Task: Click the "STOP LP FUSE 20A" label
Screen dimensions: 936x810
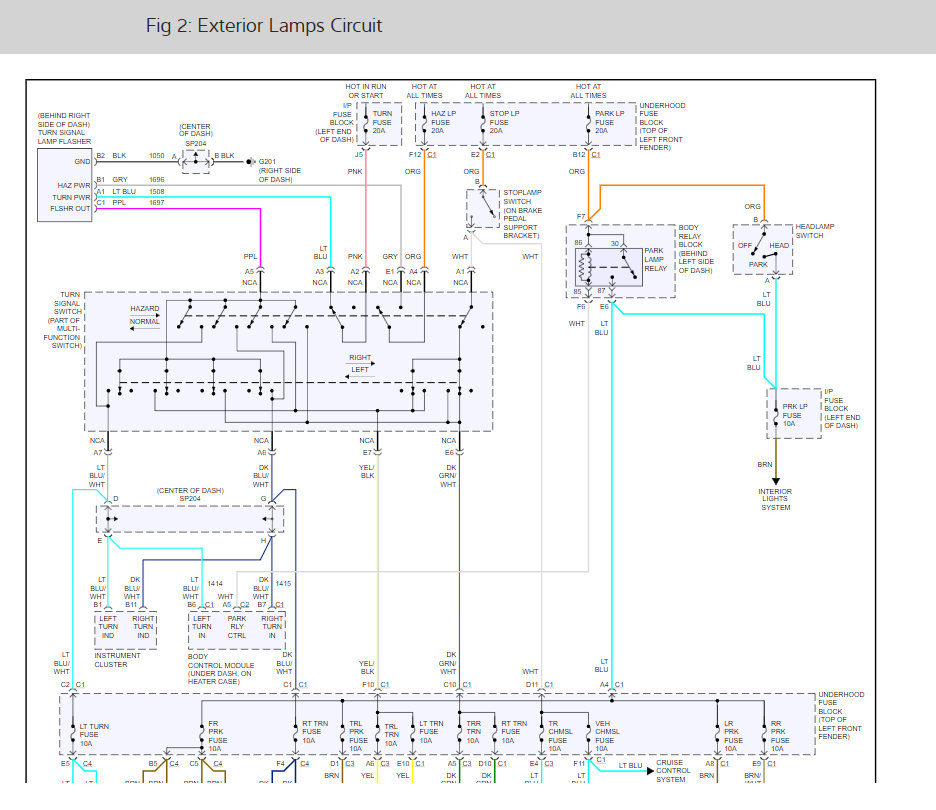Action: coord(504,122)
